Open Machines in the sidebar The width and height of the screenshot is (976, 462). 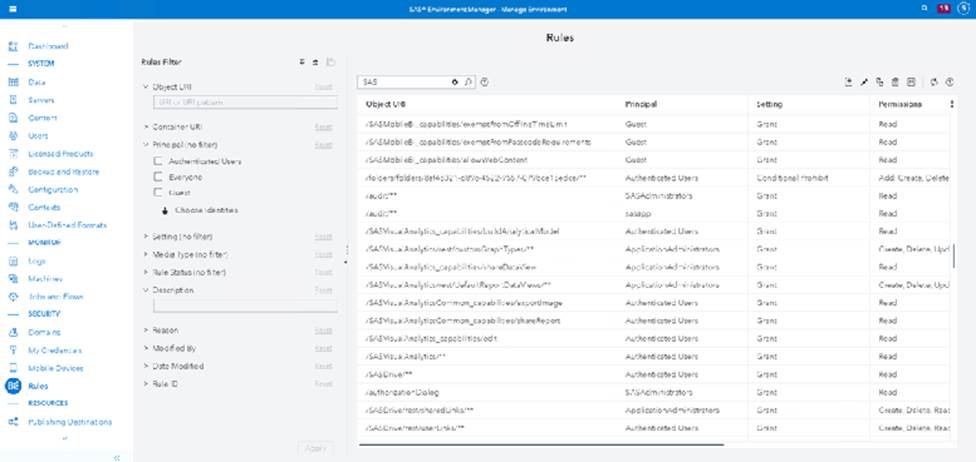[x=45, y=279]
